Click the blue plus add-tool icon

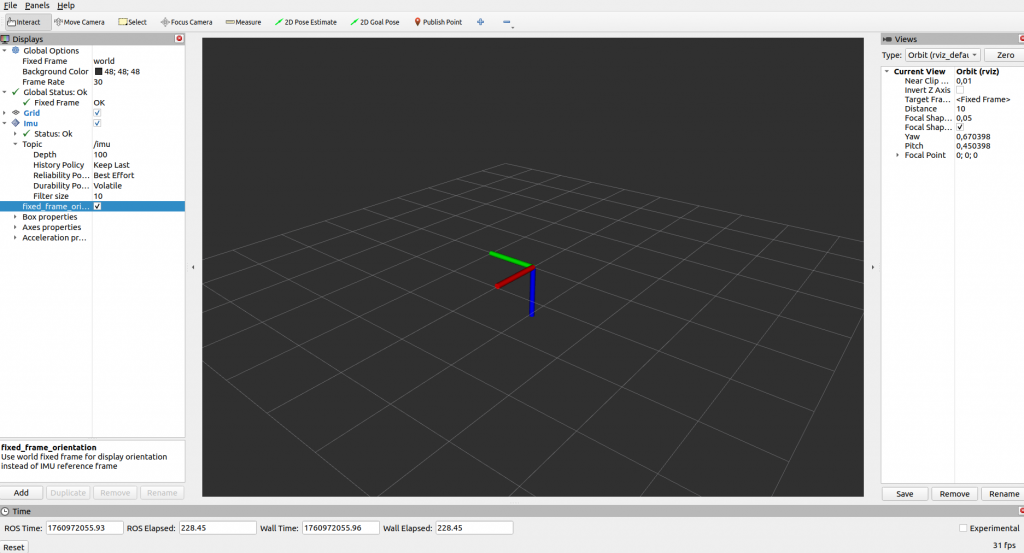pos(481,22)
